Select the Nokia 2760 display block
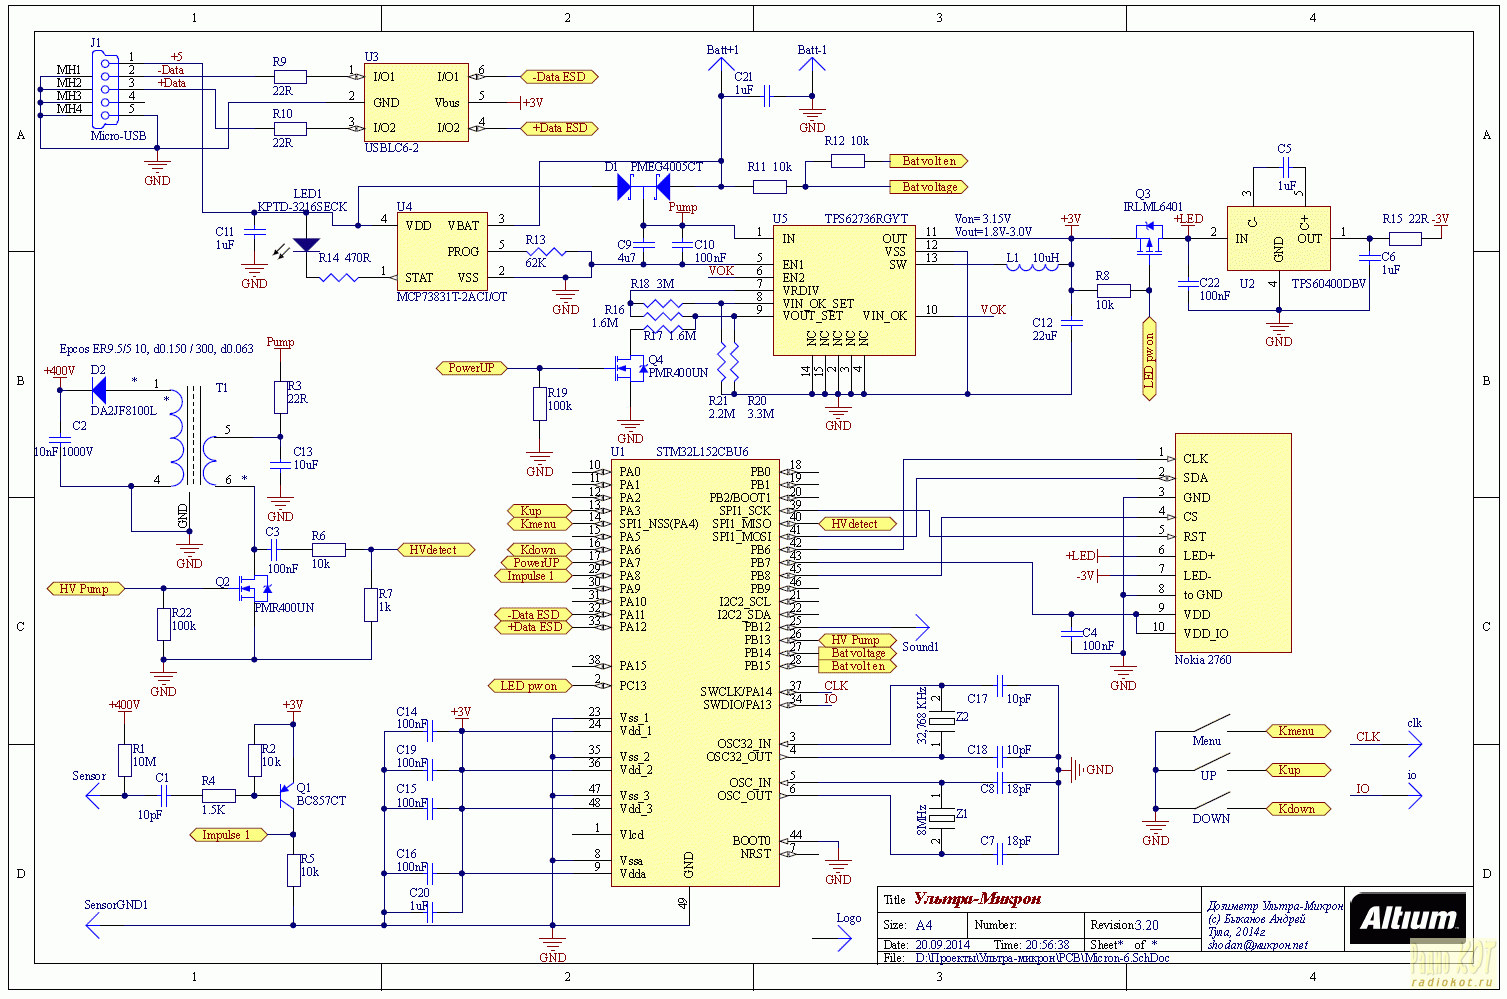 [1232, 543]
